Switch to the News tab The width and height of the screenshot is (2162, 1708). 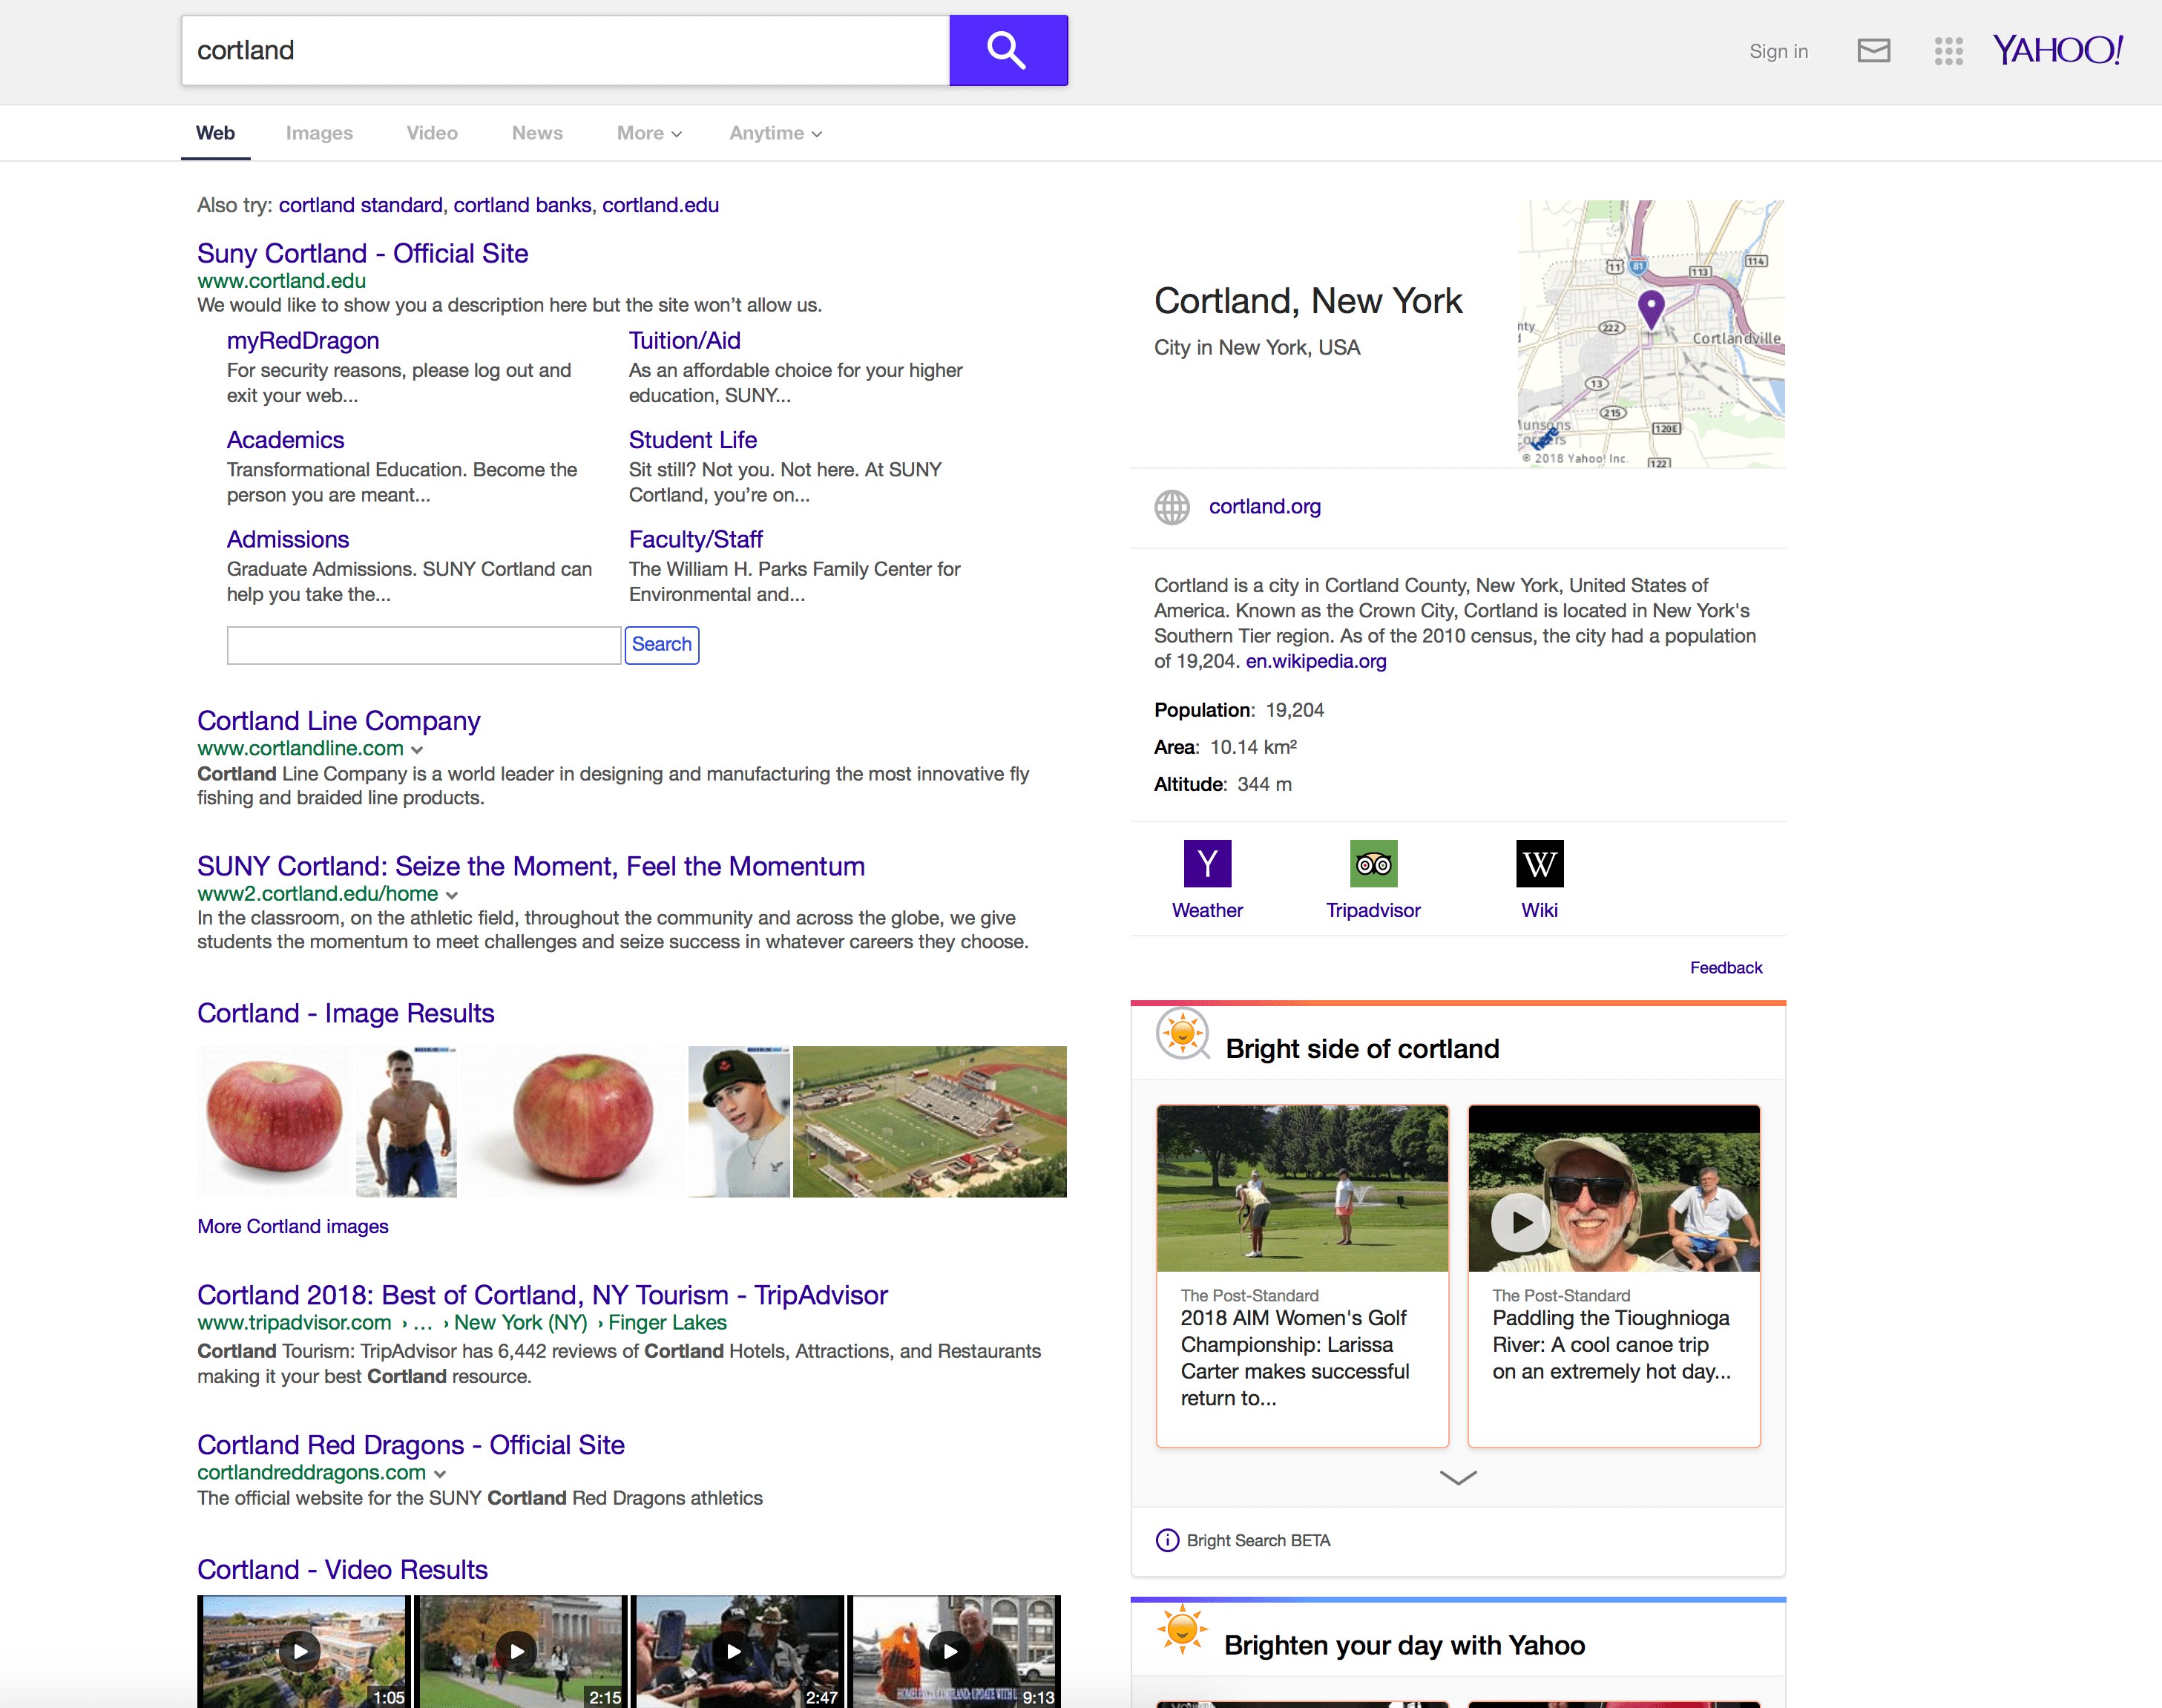tap(537, 133)
